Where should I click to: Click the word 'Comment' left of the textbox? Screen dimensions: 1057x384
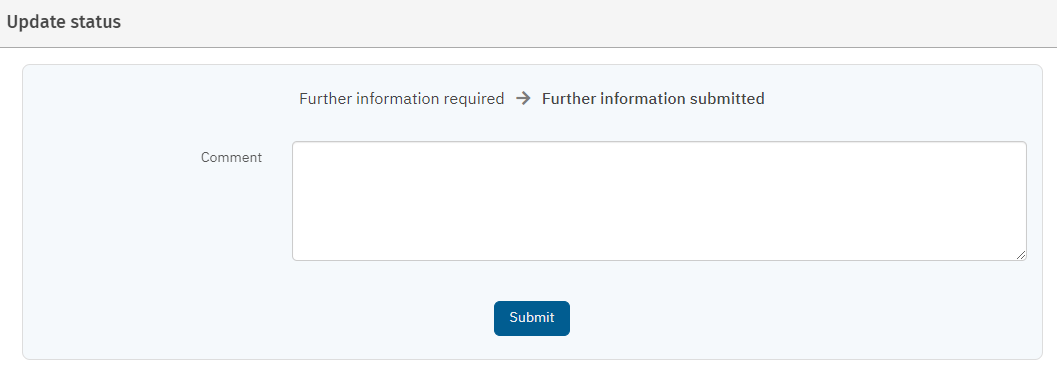pyautogui.click(x=231, y=157)
